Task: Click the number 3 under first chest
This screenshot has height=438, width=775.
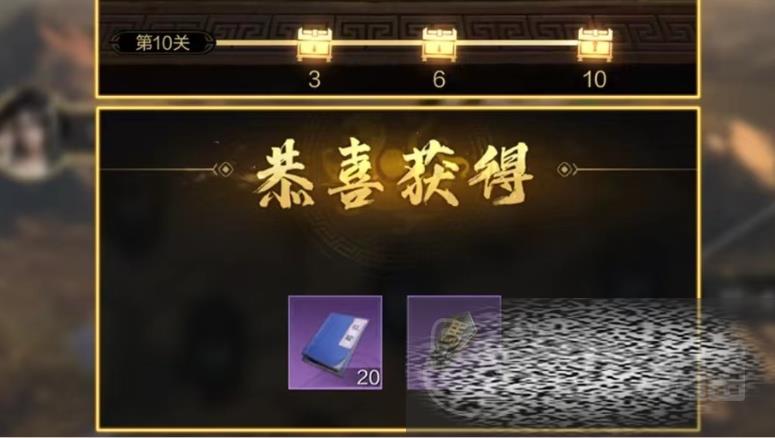Action: (x=314, y=79)
